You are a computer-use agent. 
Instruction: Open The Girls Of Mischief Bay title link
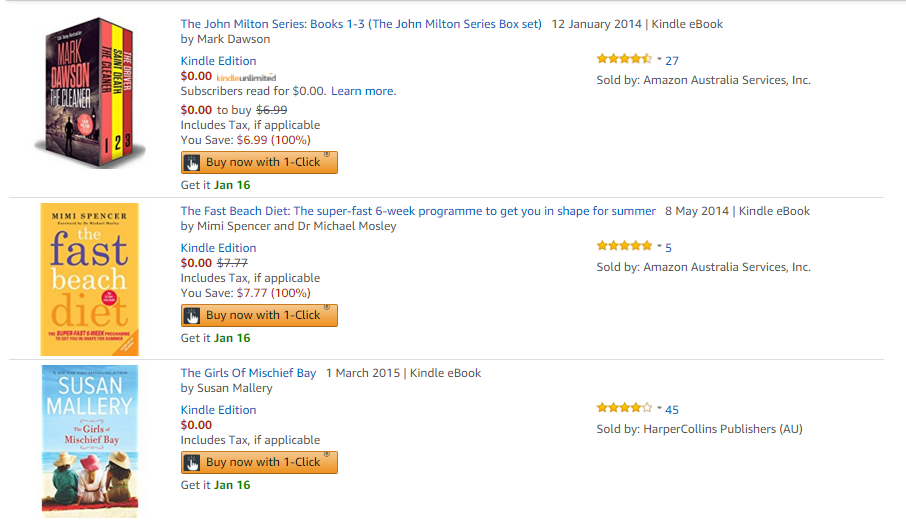coord(248,373)
